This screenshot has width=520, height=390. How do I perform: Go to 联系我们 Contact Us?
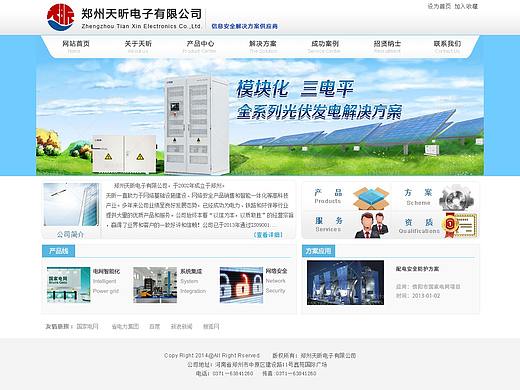447,47
